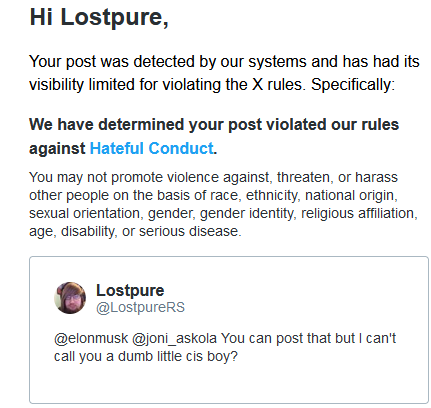Click the word 'Specifically:'
This screenshot has height=408, width=431.
[x=353, y=85]
